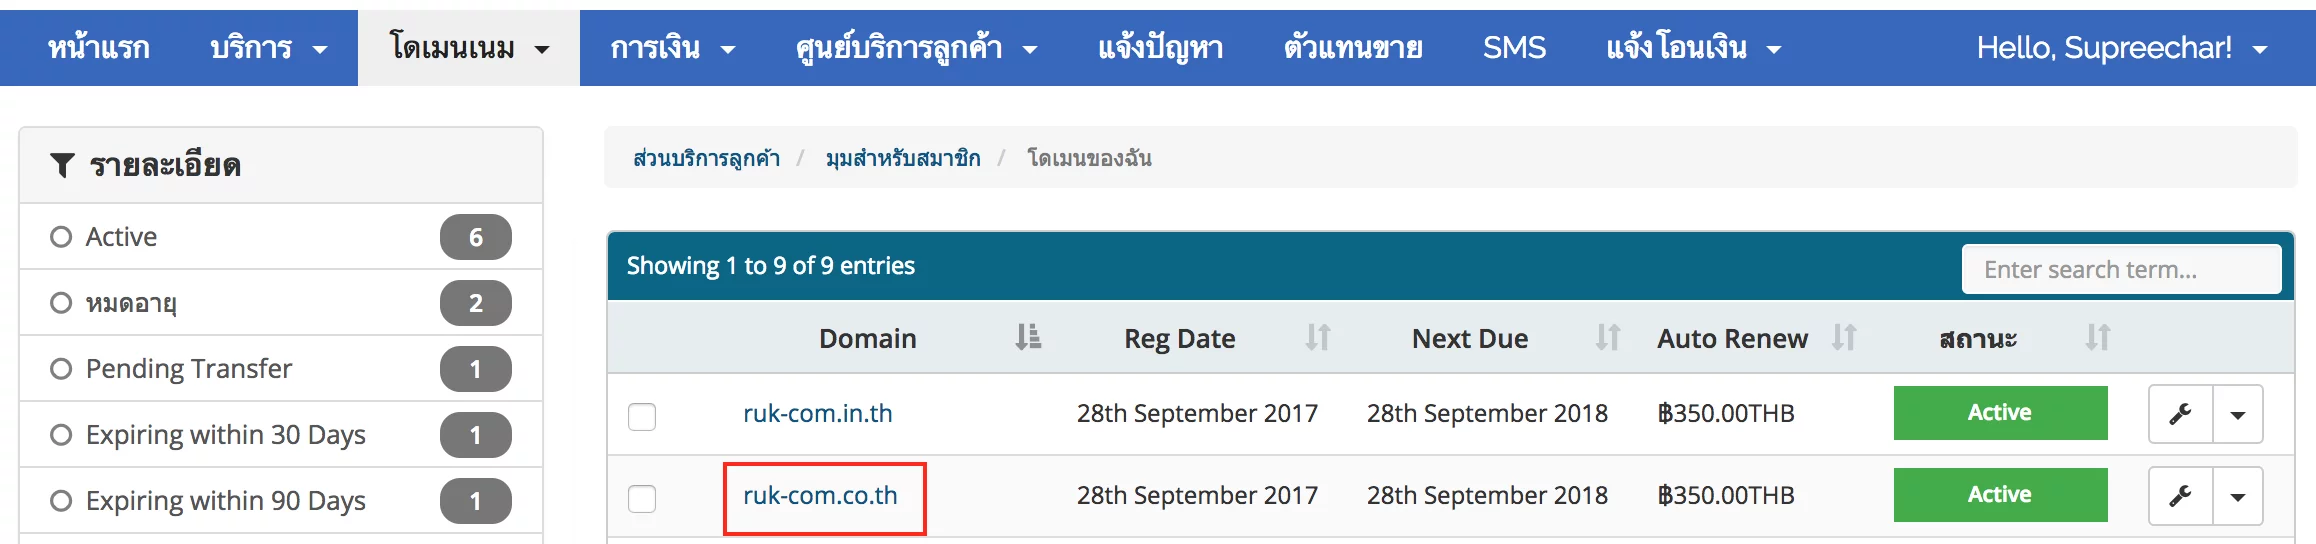Select the Active filter radio option
The width and height of the screenshot is (2316, 544).
61,237
